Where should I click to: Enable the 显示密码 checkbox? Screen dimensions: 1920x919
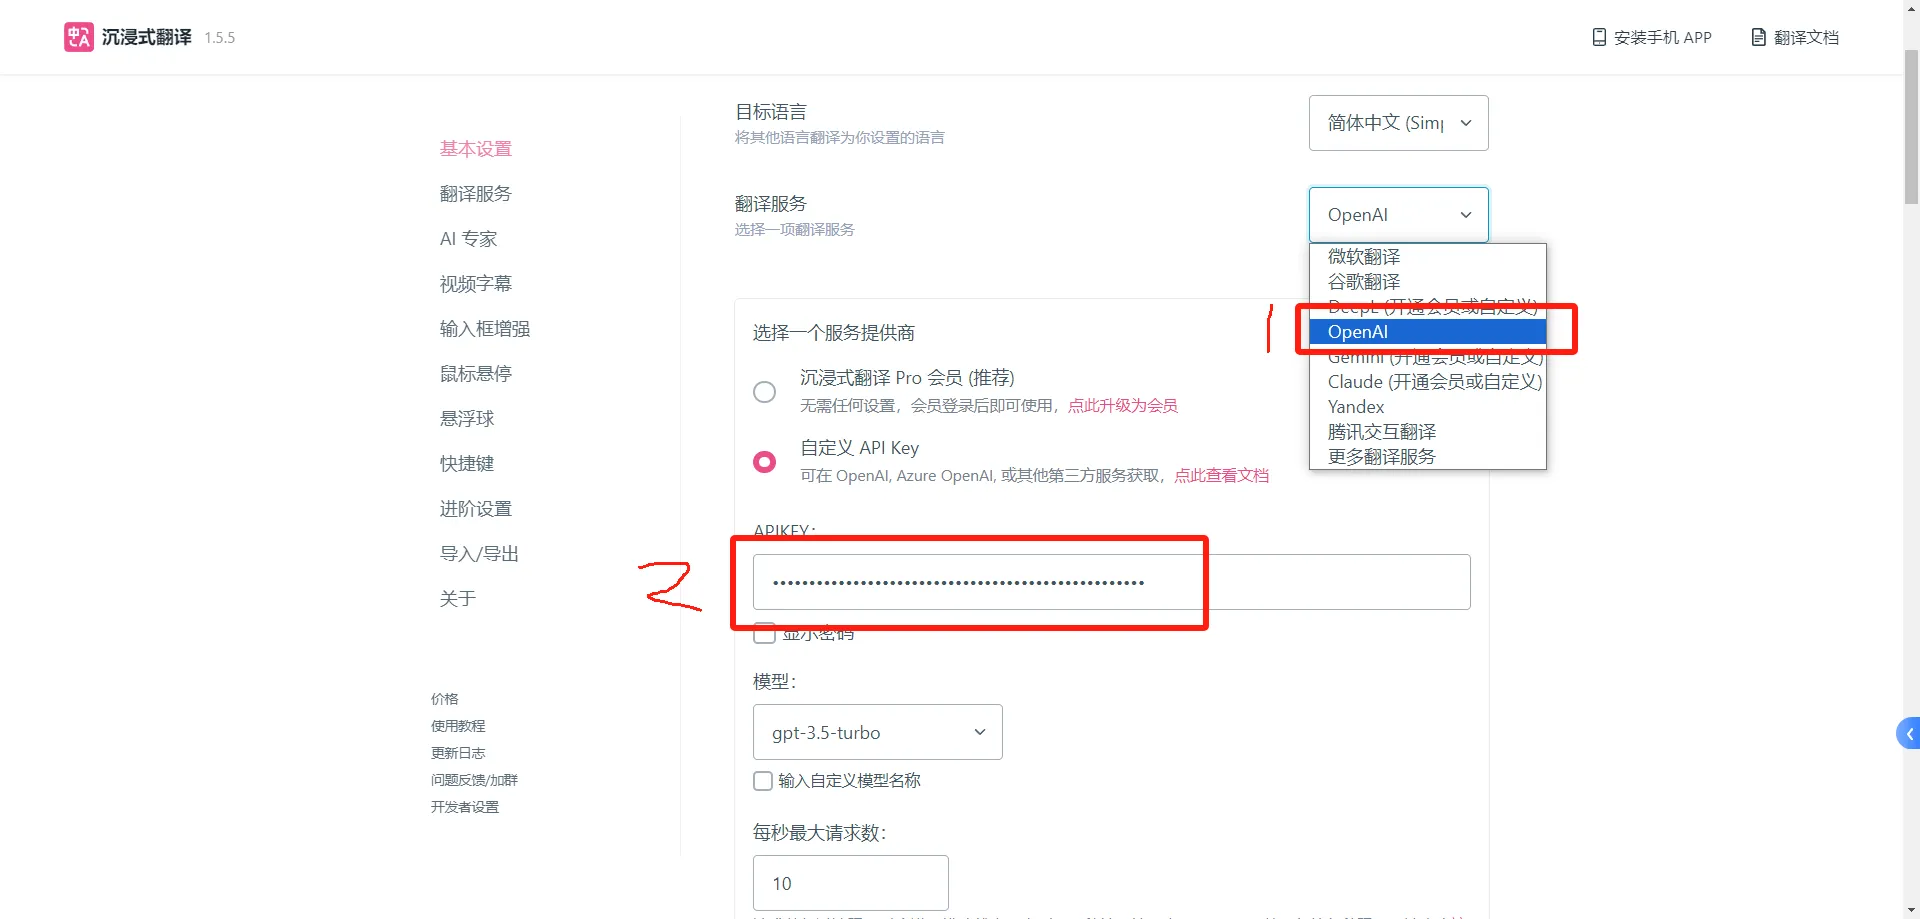(764, 632)
